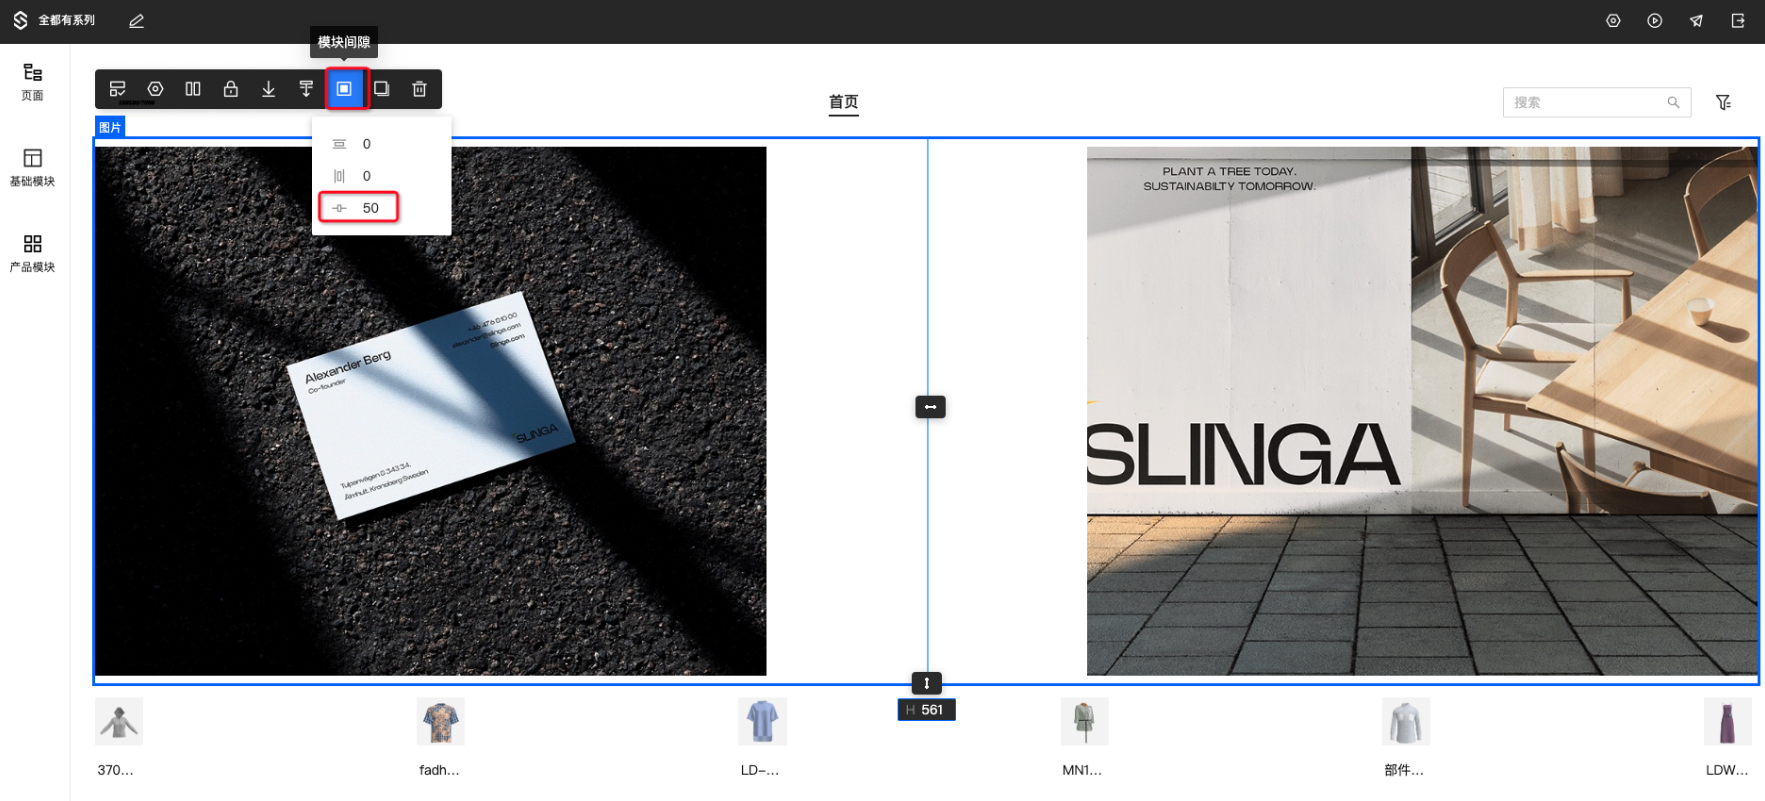Select the fadh... product thumbnail
Viewport: 1765px width, 801px height.
440,722
